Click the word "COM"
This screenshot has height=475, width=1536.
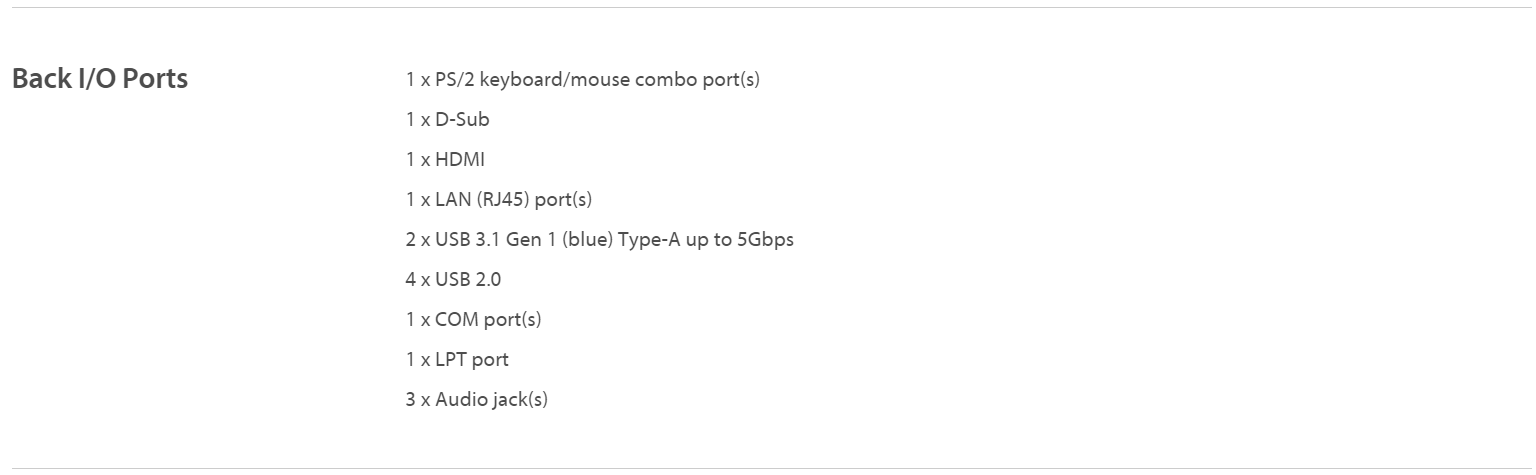pos(456,319)
